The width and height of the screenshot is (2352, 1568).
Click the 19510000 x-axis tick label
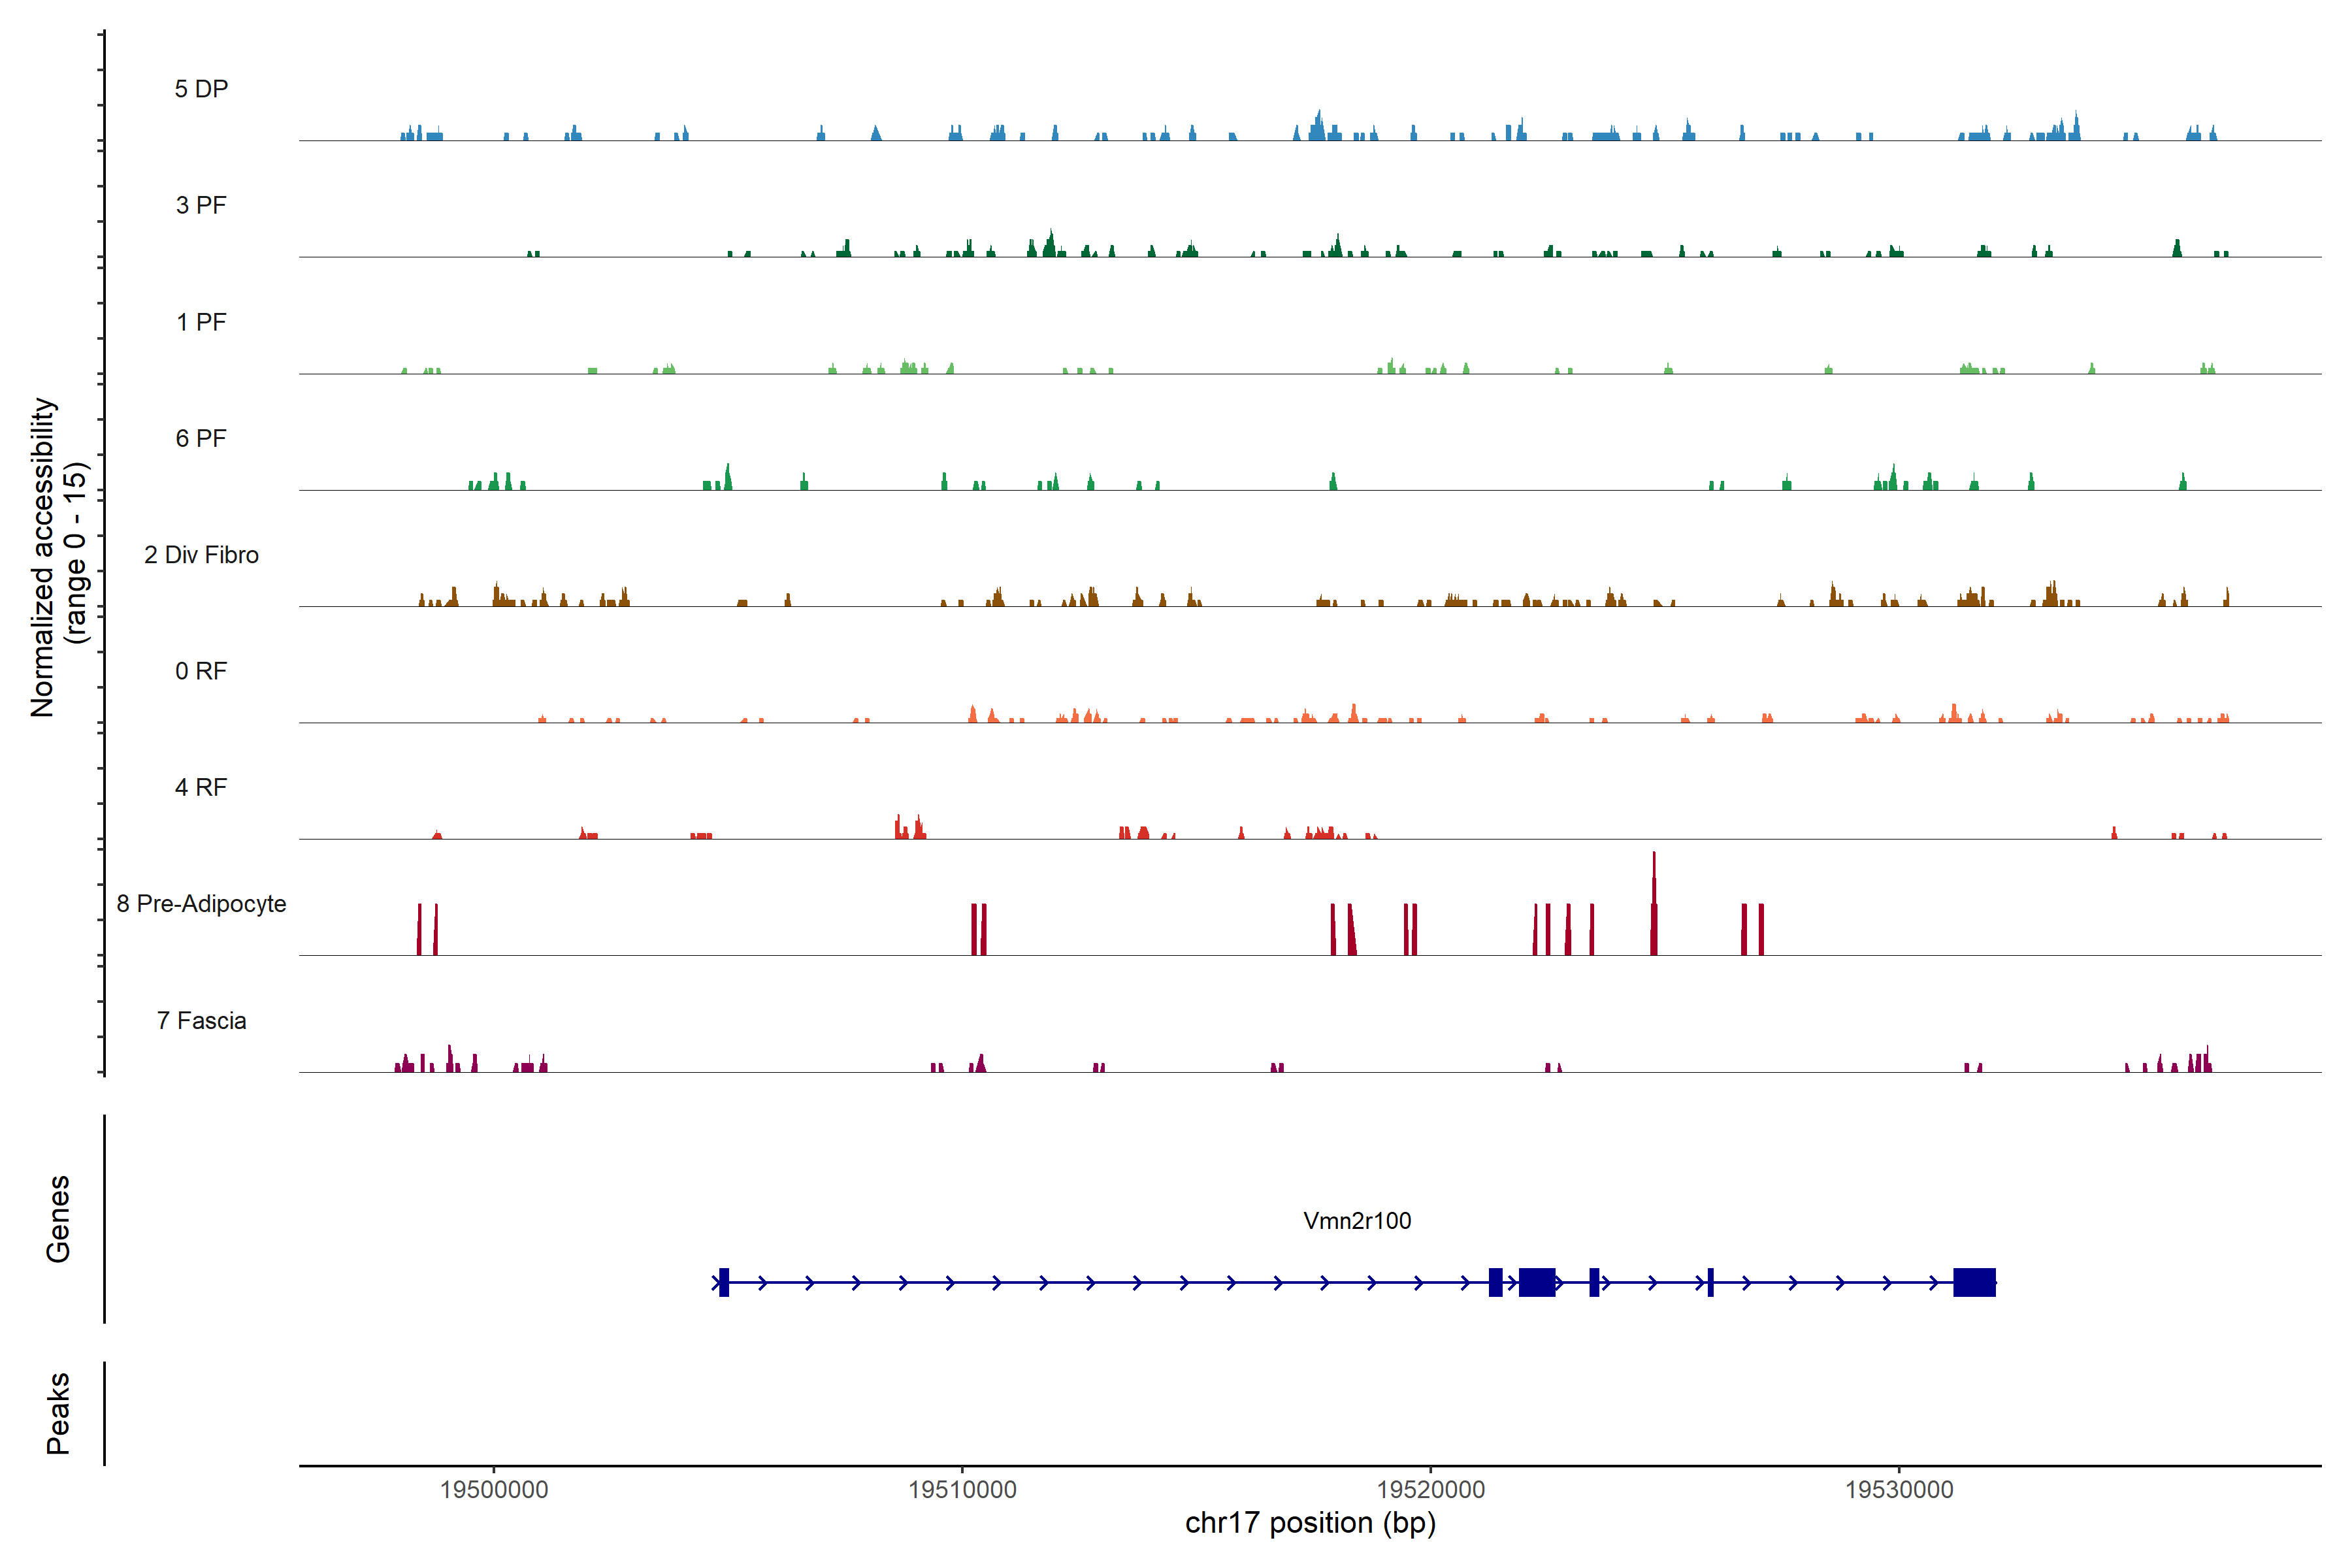click(962, 1489)
